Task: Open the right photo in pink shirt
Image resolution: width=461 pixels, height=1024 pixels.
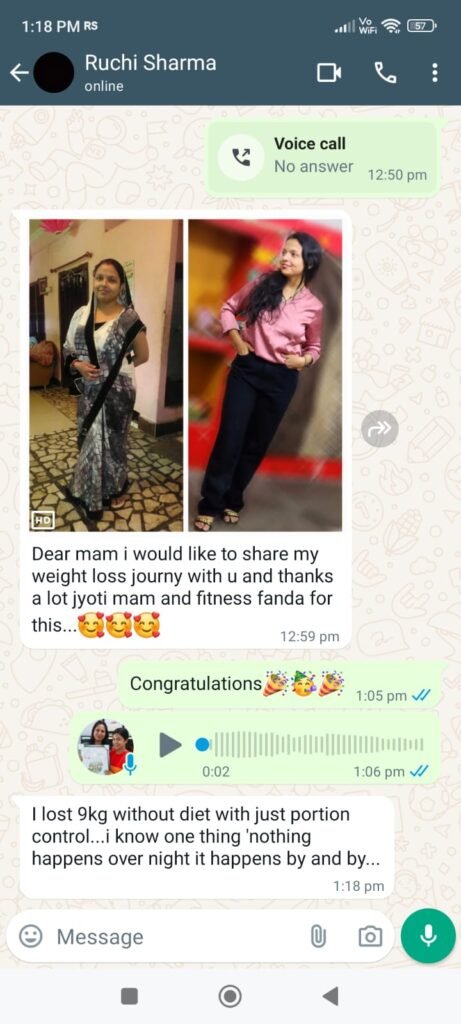Action: click(x=265, y=375)
